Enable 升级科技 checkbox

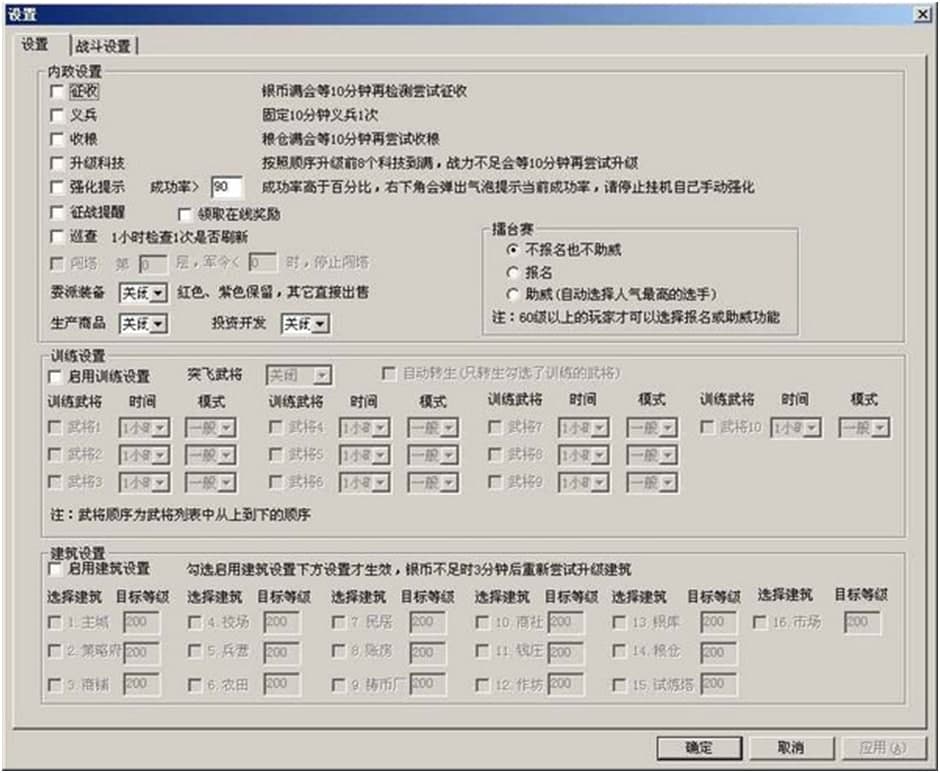[x=57, y=163]
